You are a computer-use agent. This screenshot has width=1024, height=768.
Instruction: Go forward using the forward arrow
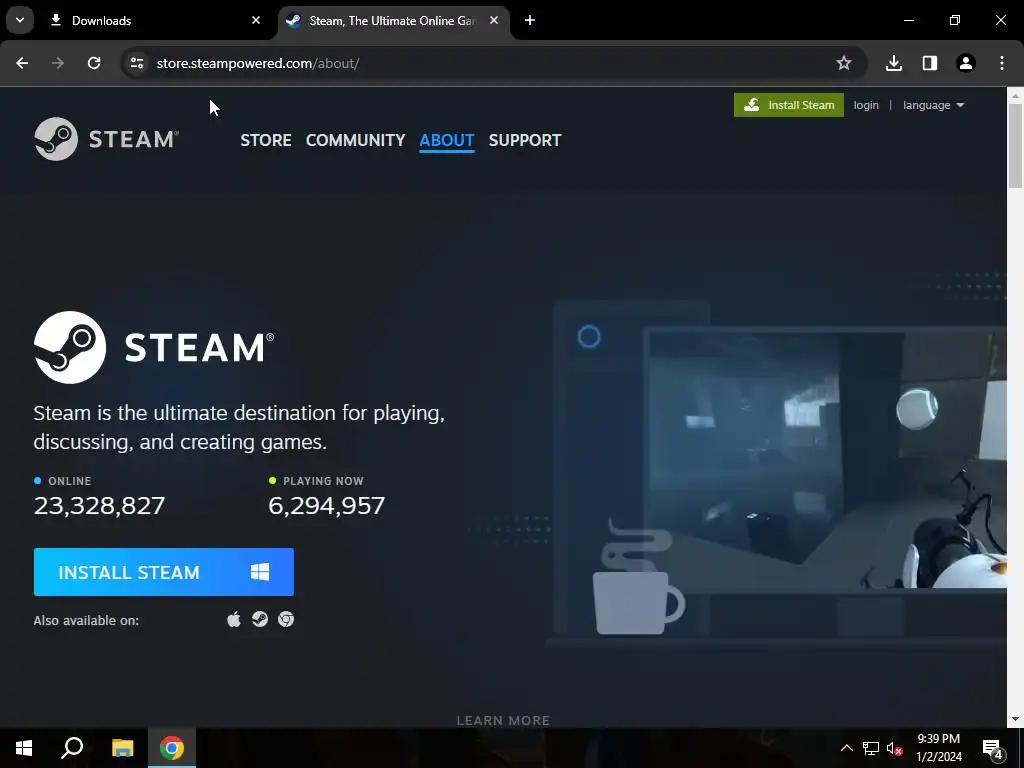[x=58, y=63]
